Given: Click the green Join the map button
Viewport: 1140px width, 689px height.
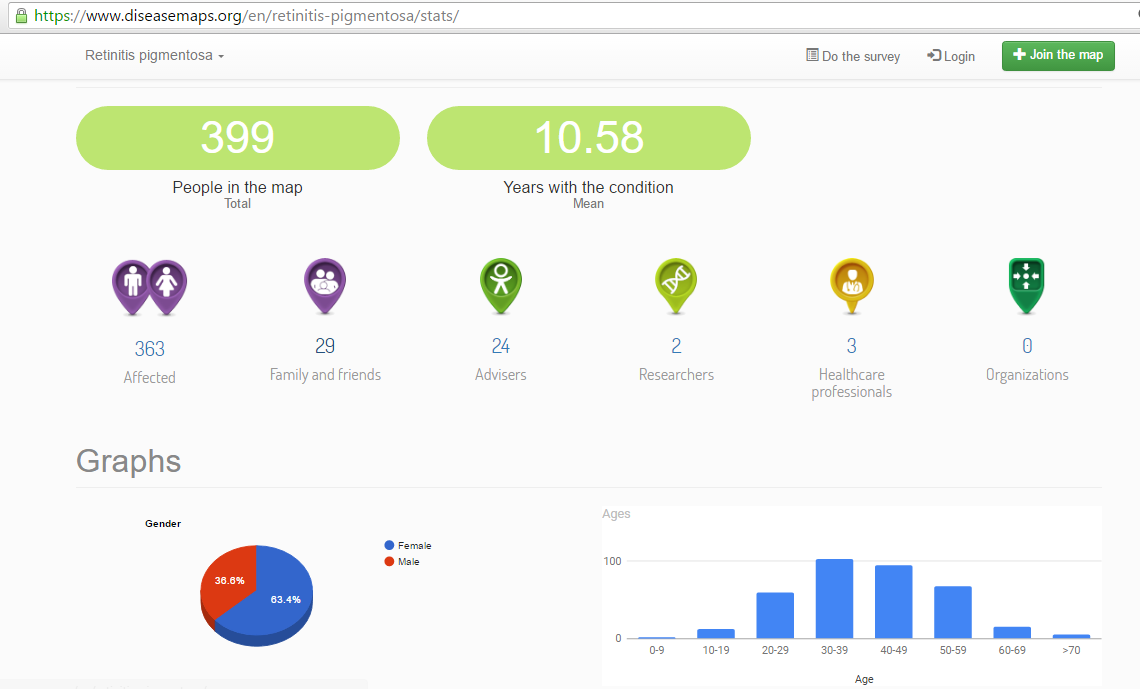Looking at the screenshot, I should click(x=1058, y=55).
